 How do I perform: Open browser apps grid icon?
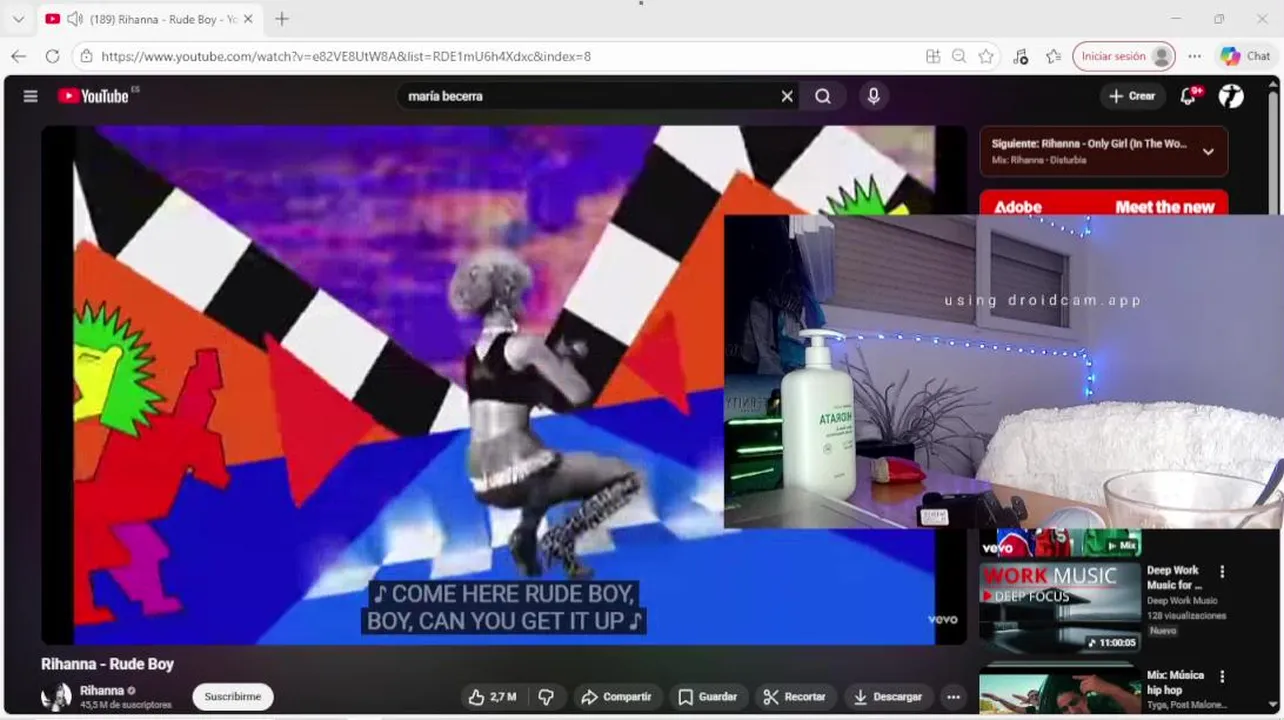click(933, 56)
